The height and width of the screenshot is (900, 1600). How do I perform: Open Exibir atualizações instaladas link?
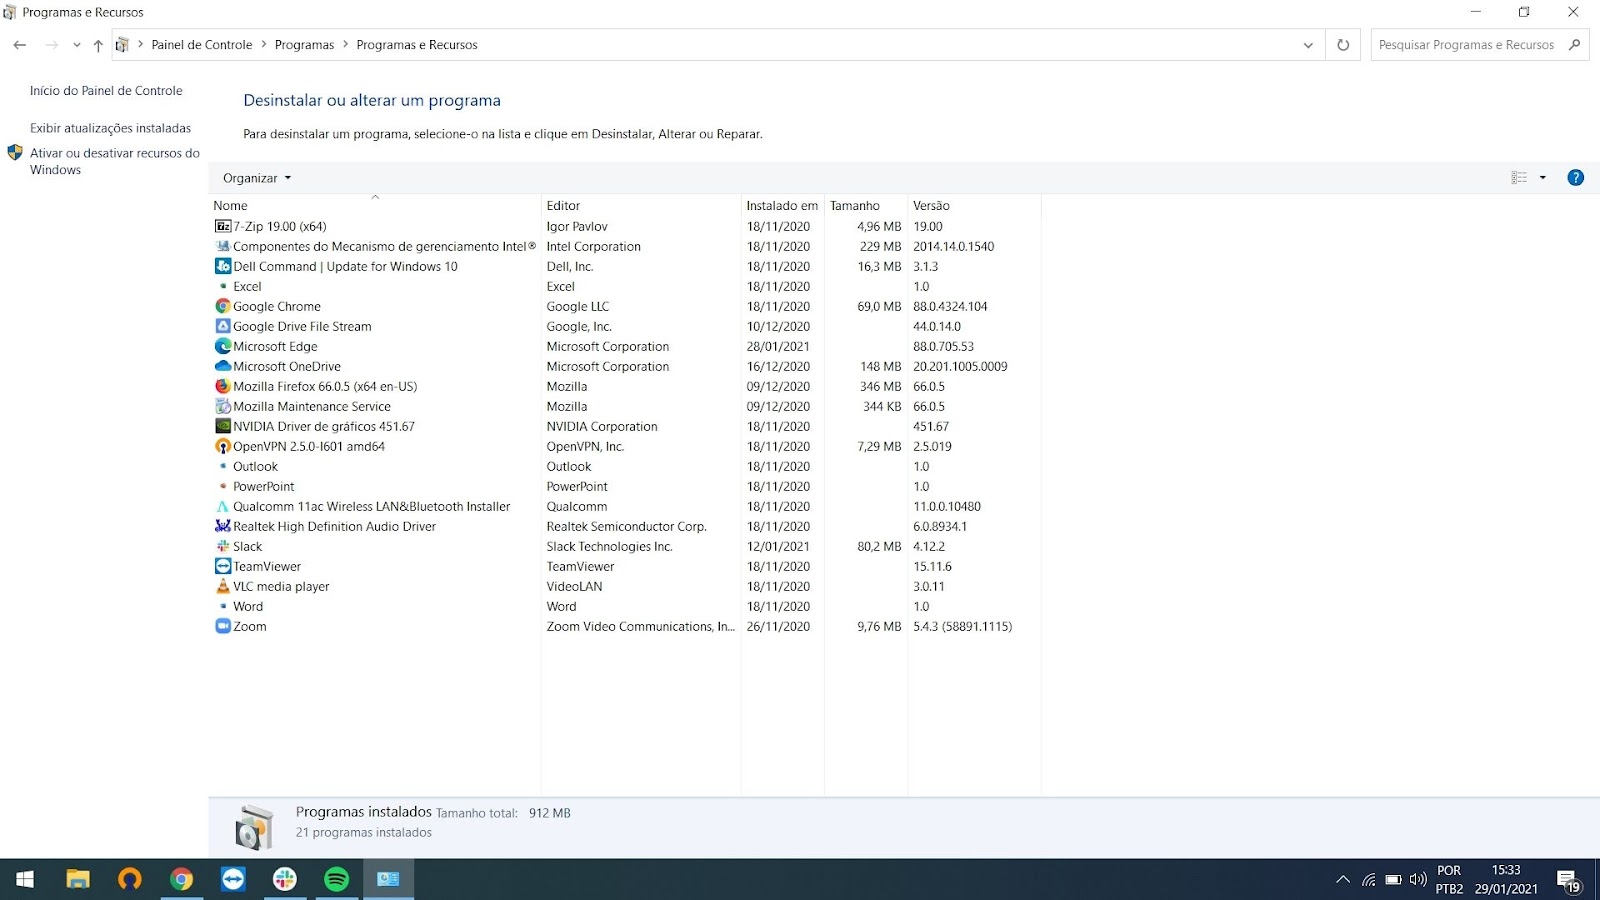110,128
